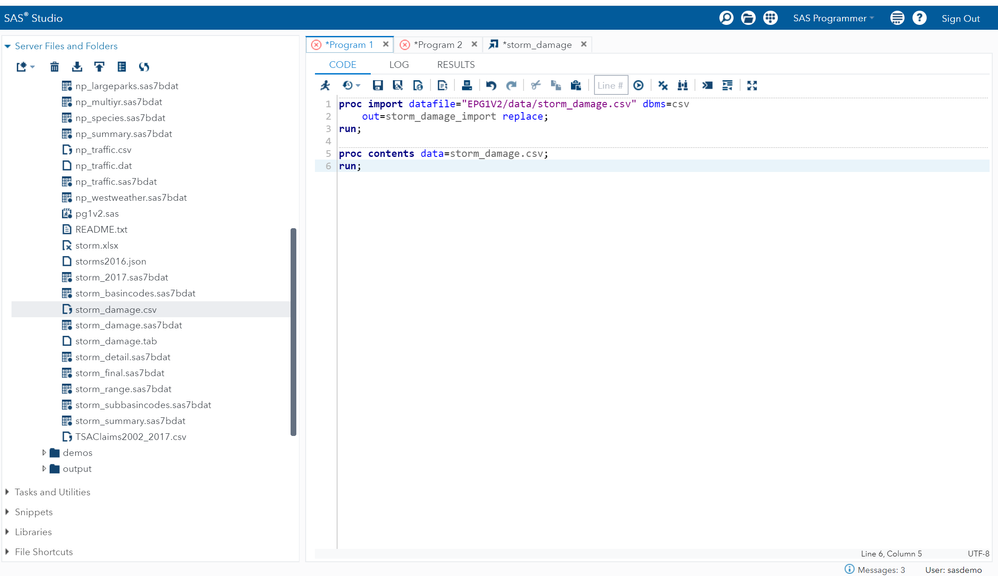
Task: Click the search icon in the top header bar
Action: coord(726,18)
